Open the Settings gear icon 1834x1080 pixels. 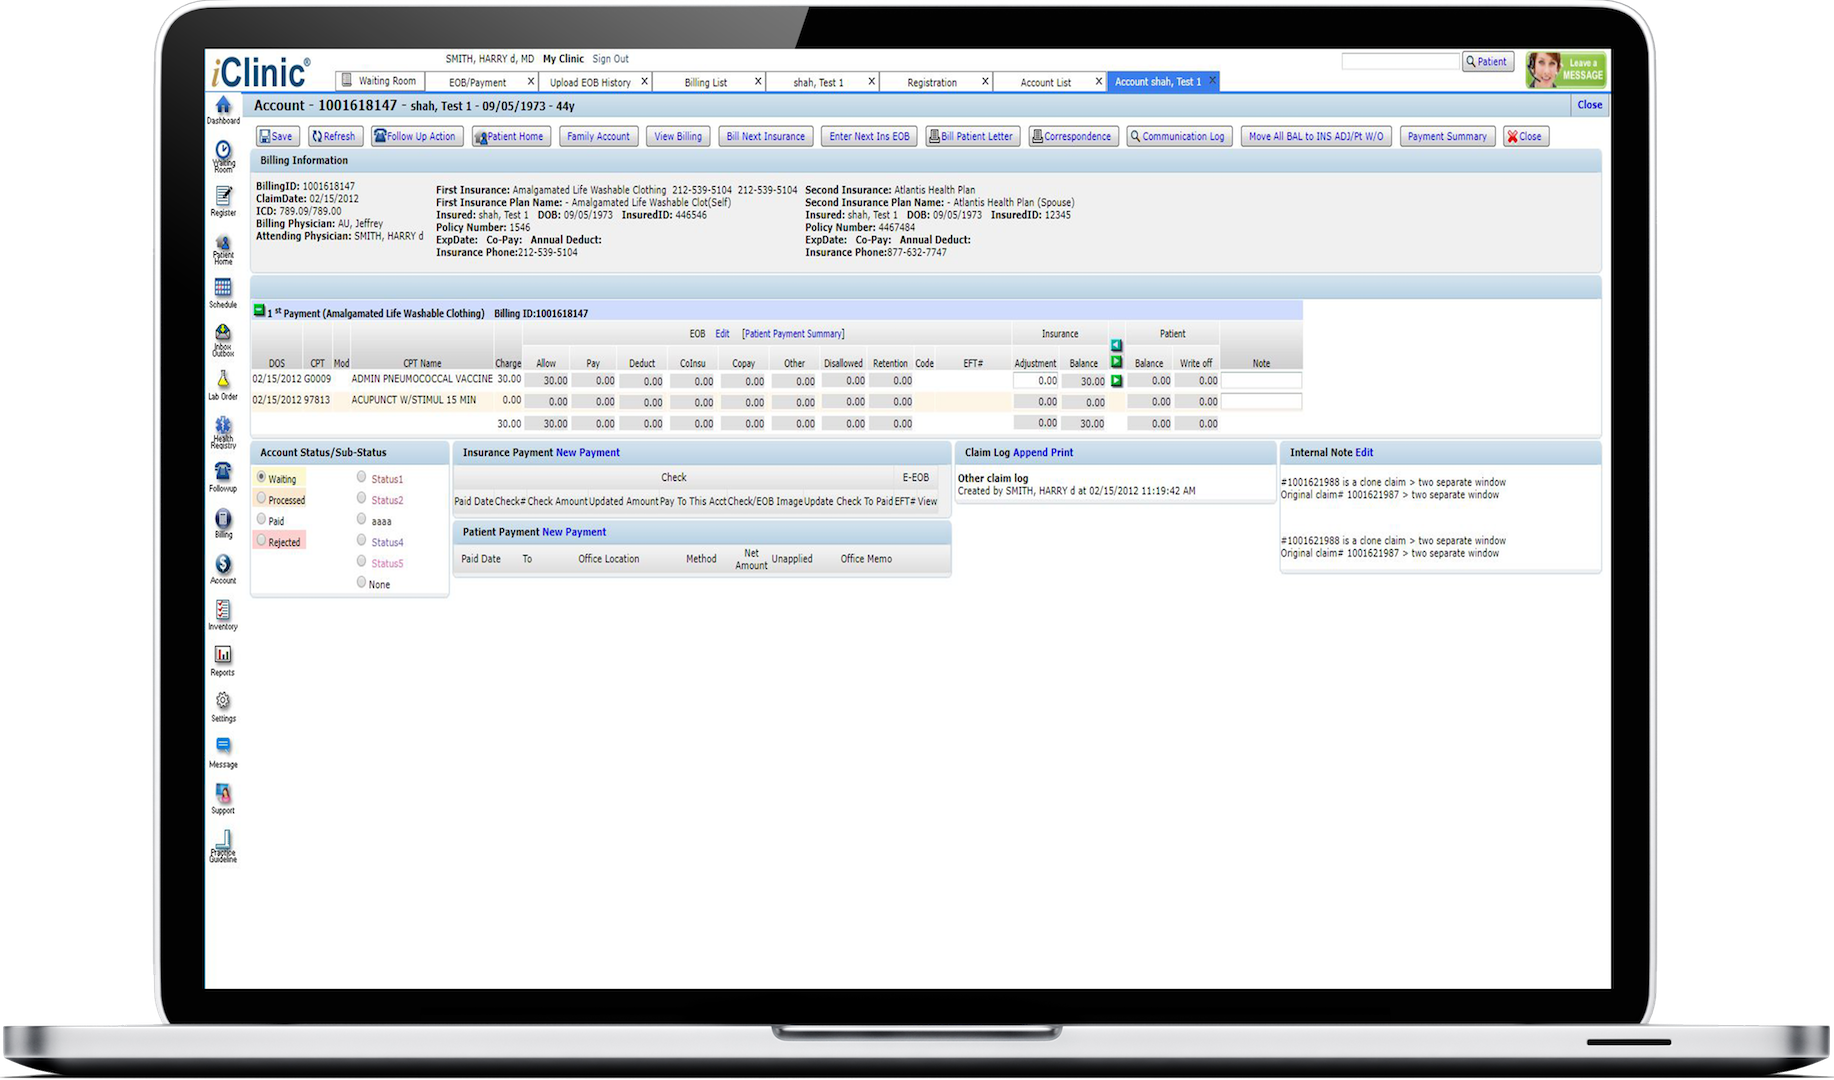(223, 701)
